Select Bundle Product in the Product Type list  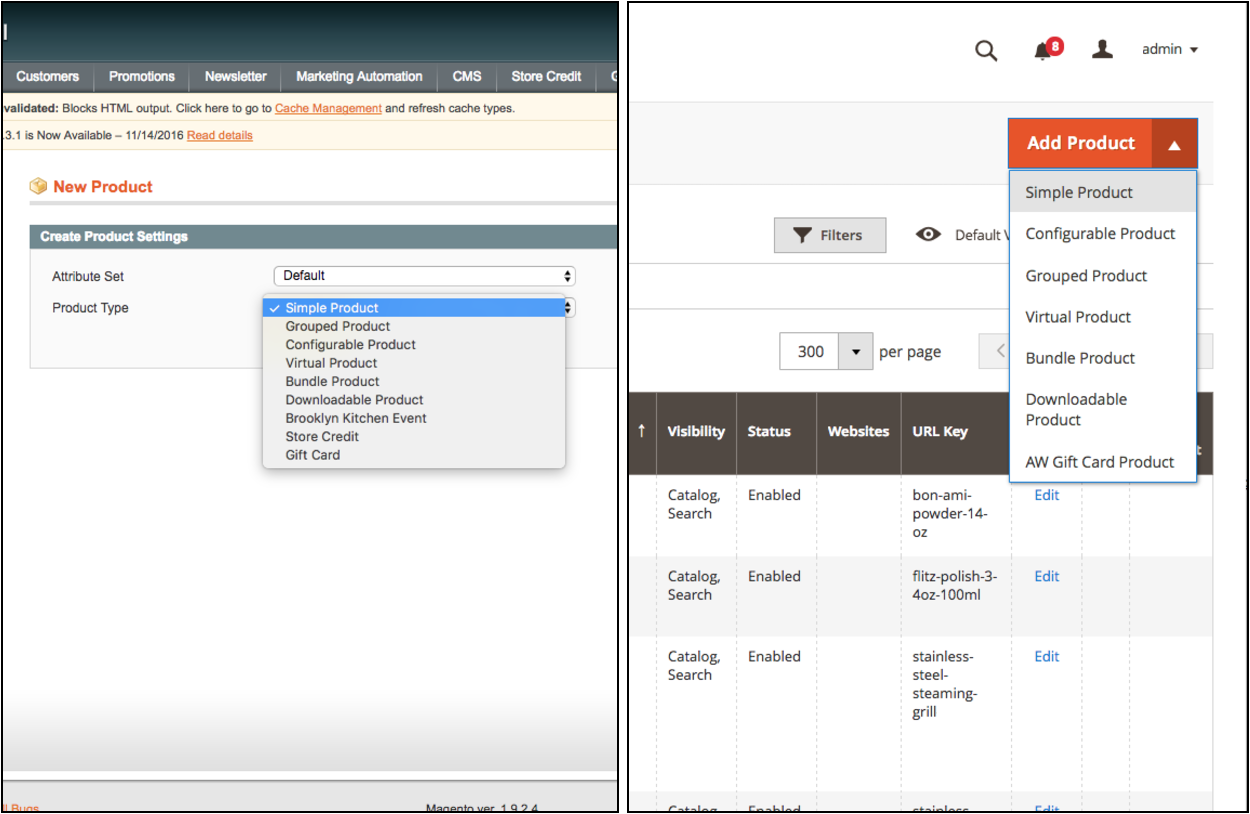(332, 381)
